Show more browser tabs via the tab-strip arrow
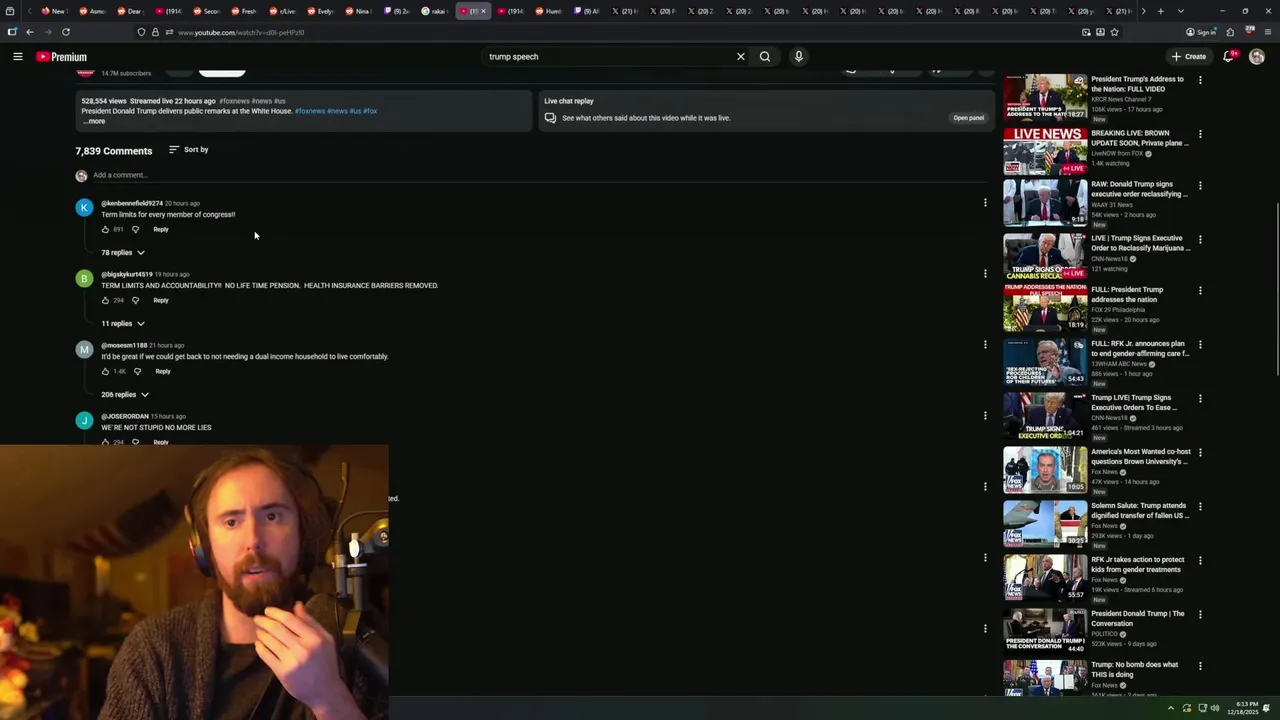Image resolution: width=1280 pixels, height=720 pixels. click(x=1143, y=11)
